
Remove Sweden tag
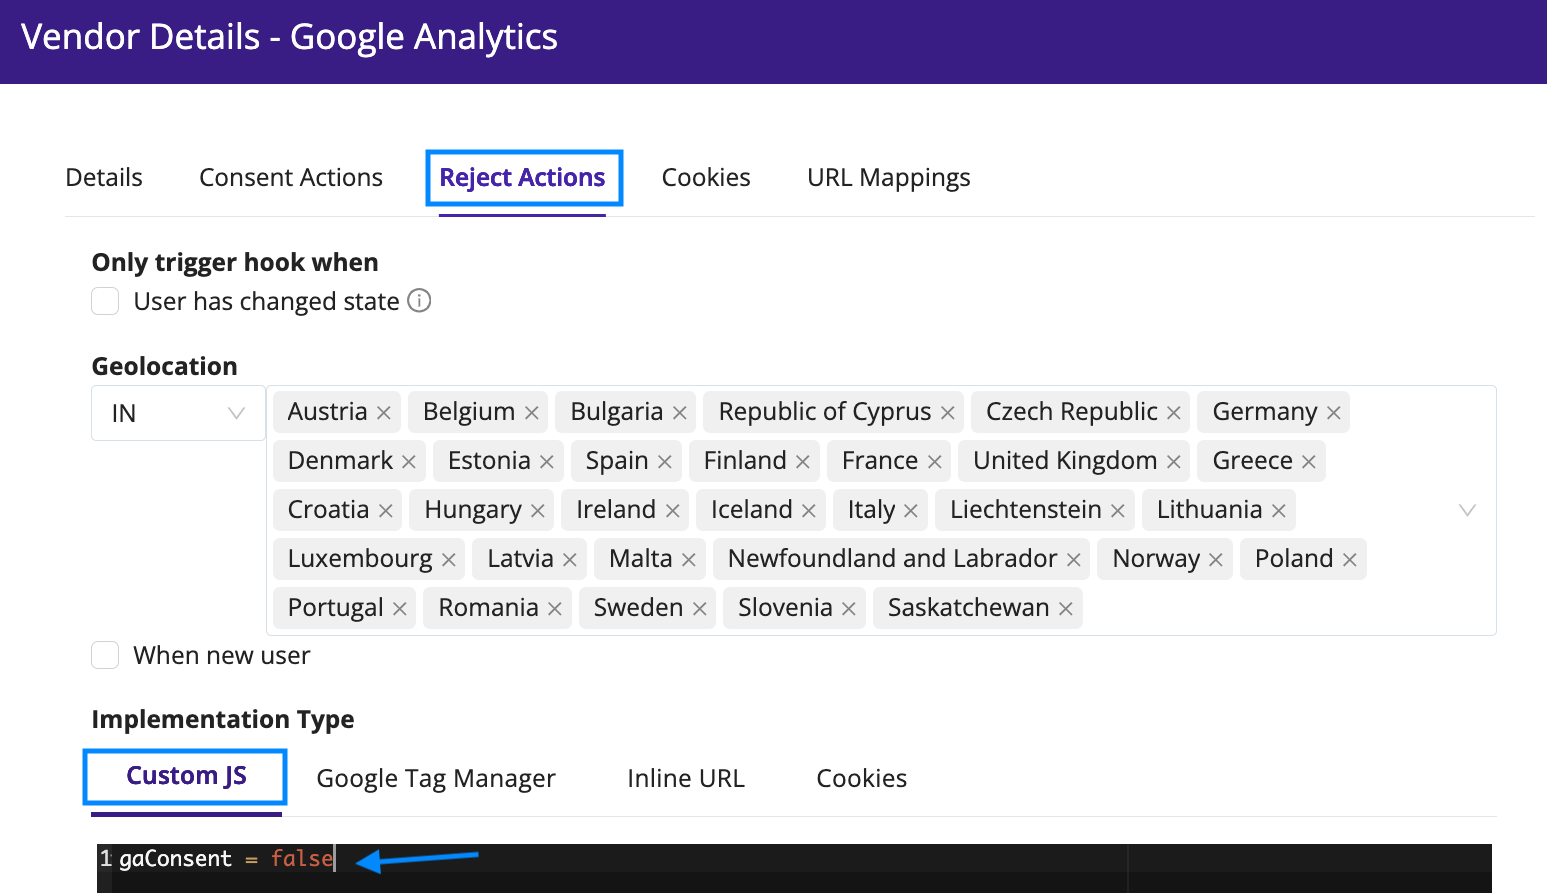pos(700,608)
